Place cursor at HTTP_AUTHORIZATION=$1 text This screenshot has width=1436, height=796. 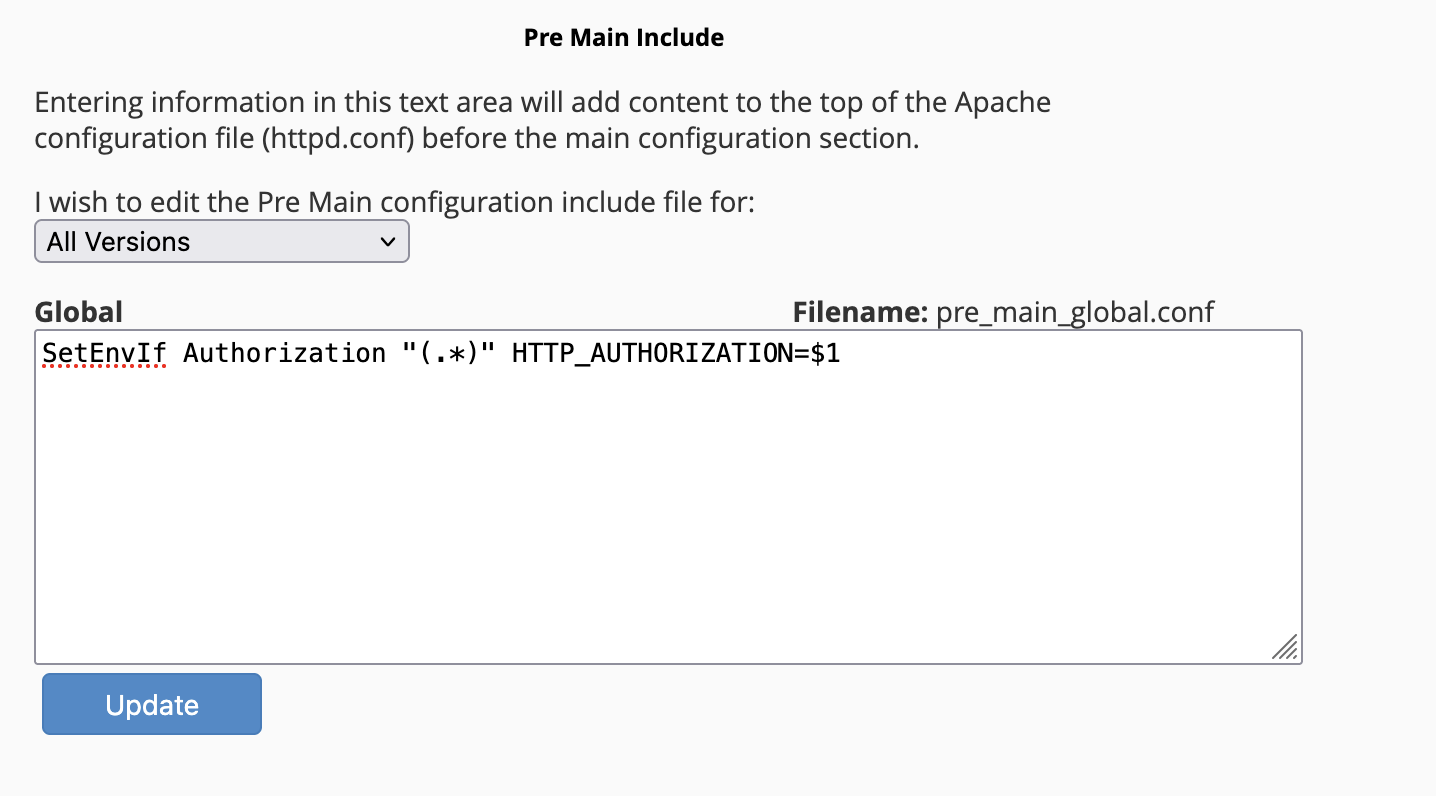tap(675, 353)
